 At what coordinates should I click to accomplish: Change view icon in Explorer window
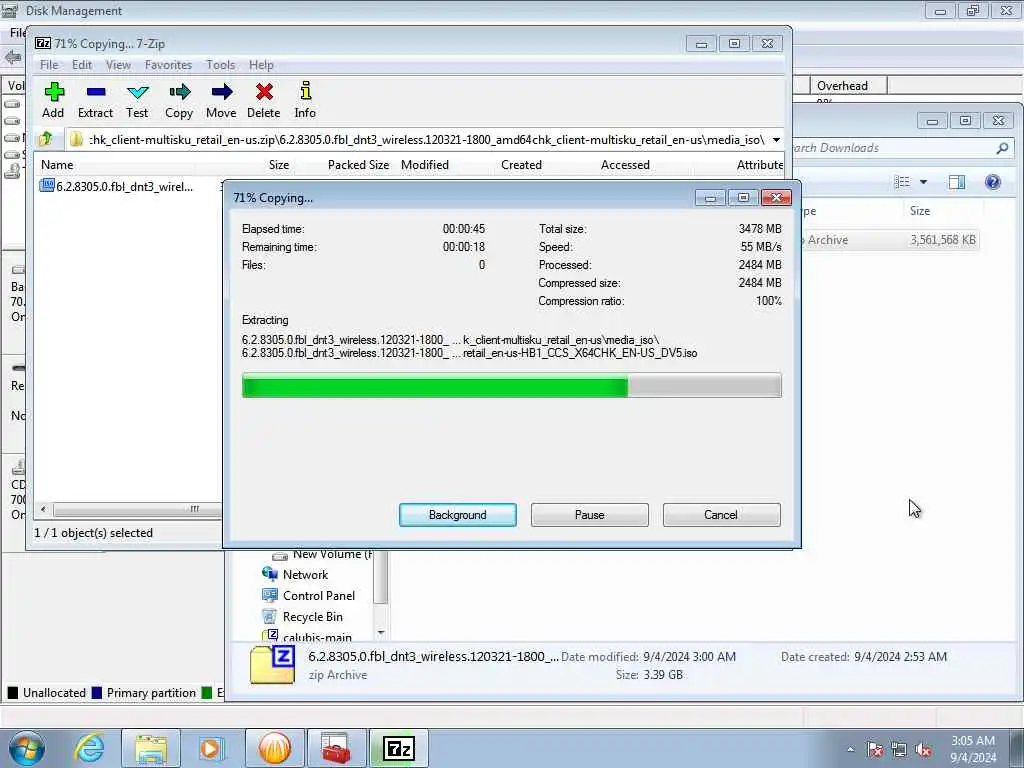[902, 182]
